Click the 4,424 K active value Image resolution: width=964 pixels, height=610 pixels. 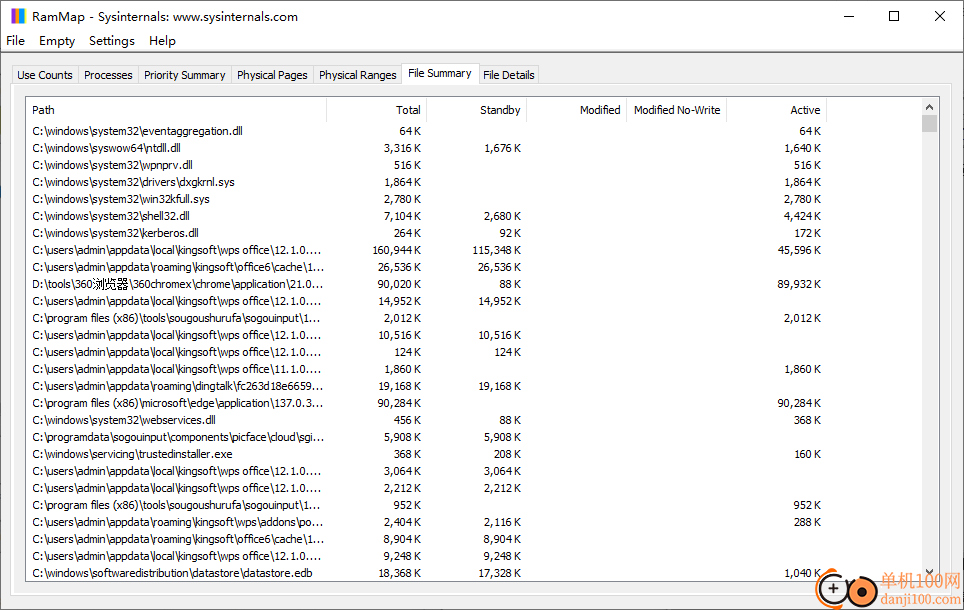coord(802,216)
